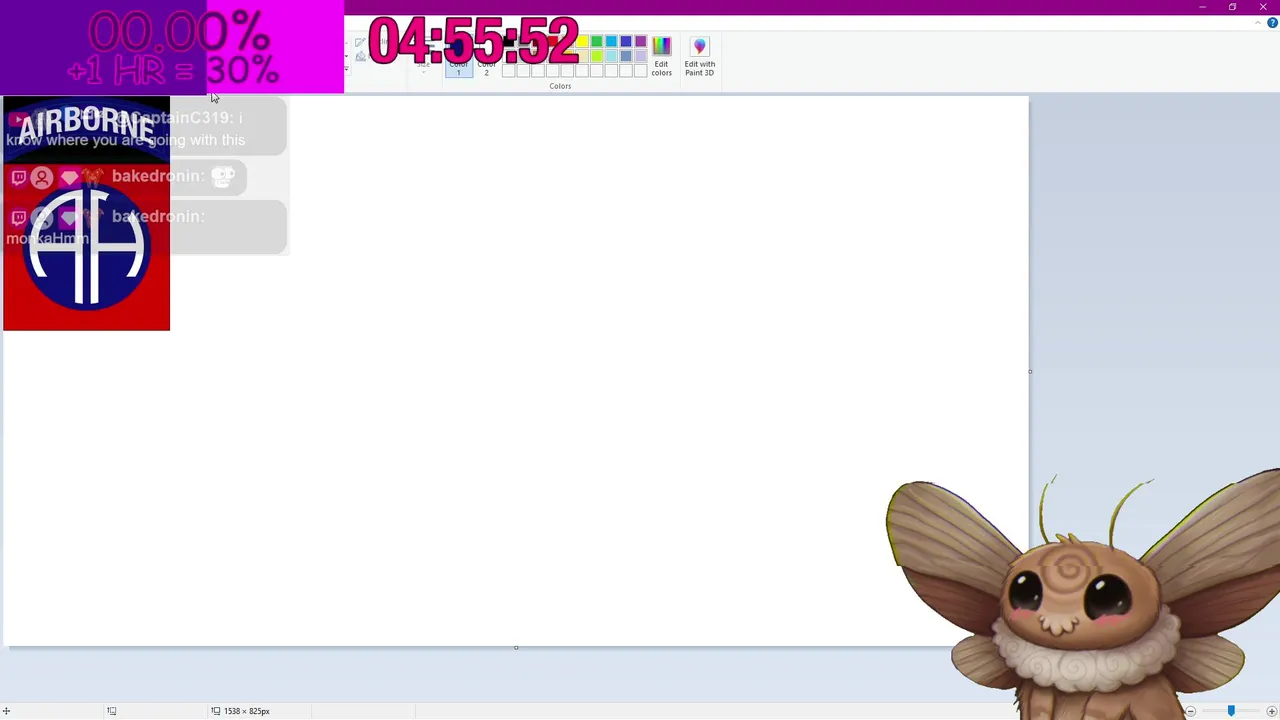Click the last empty custom color slot
Viewport: 1280px width, 720px height.
click(x=640, y=70)
